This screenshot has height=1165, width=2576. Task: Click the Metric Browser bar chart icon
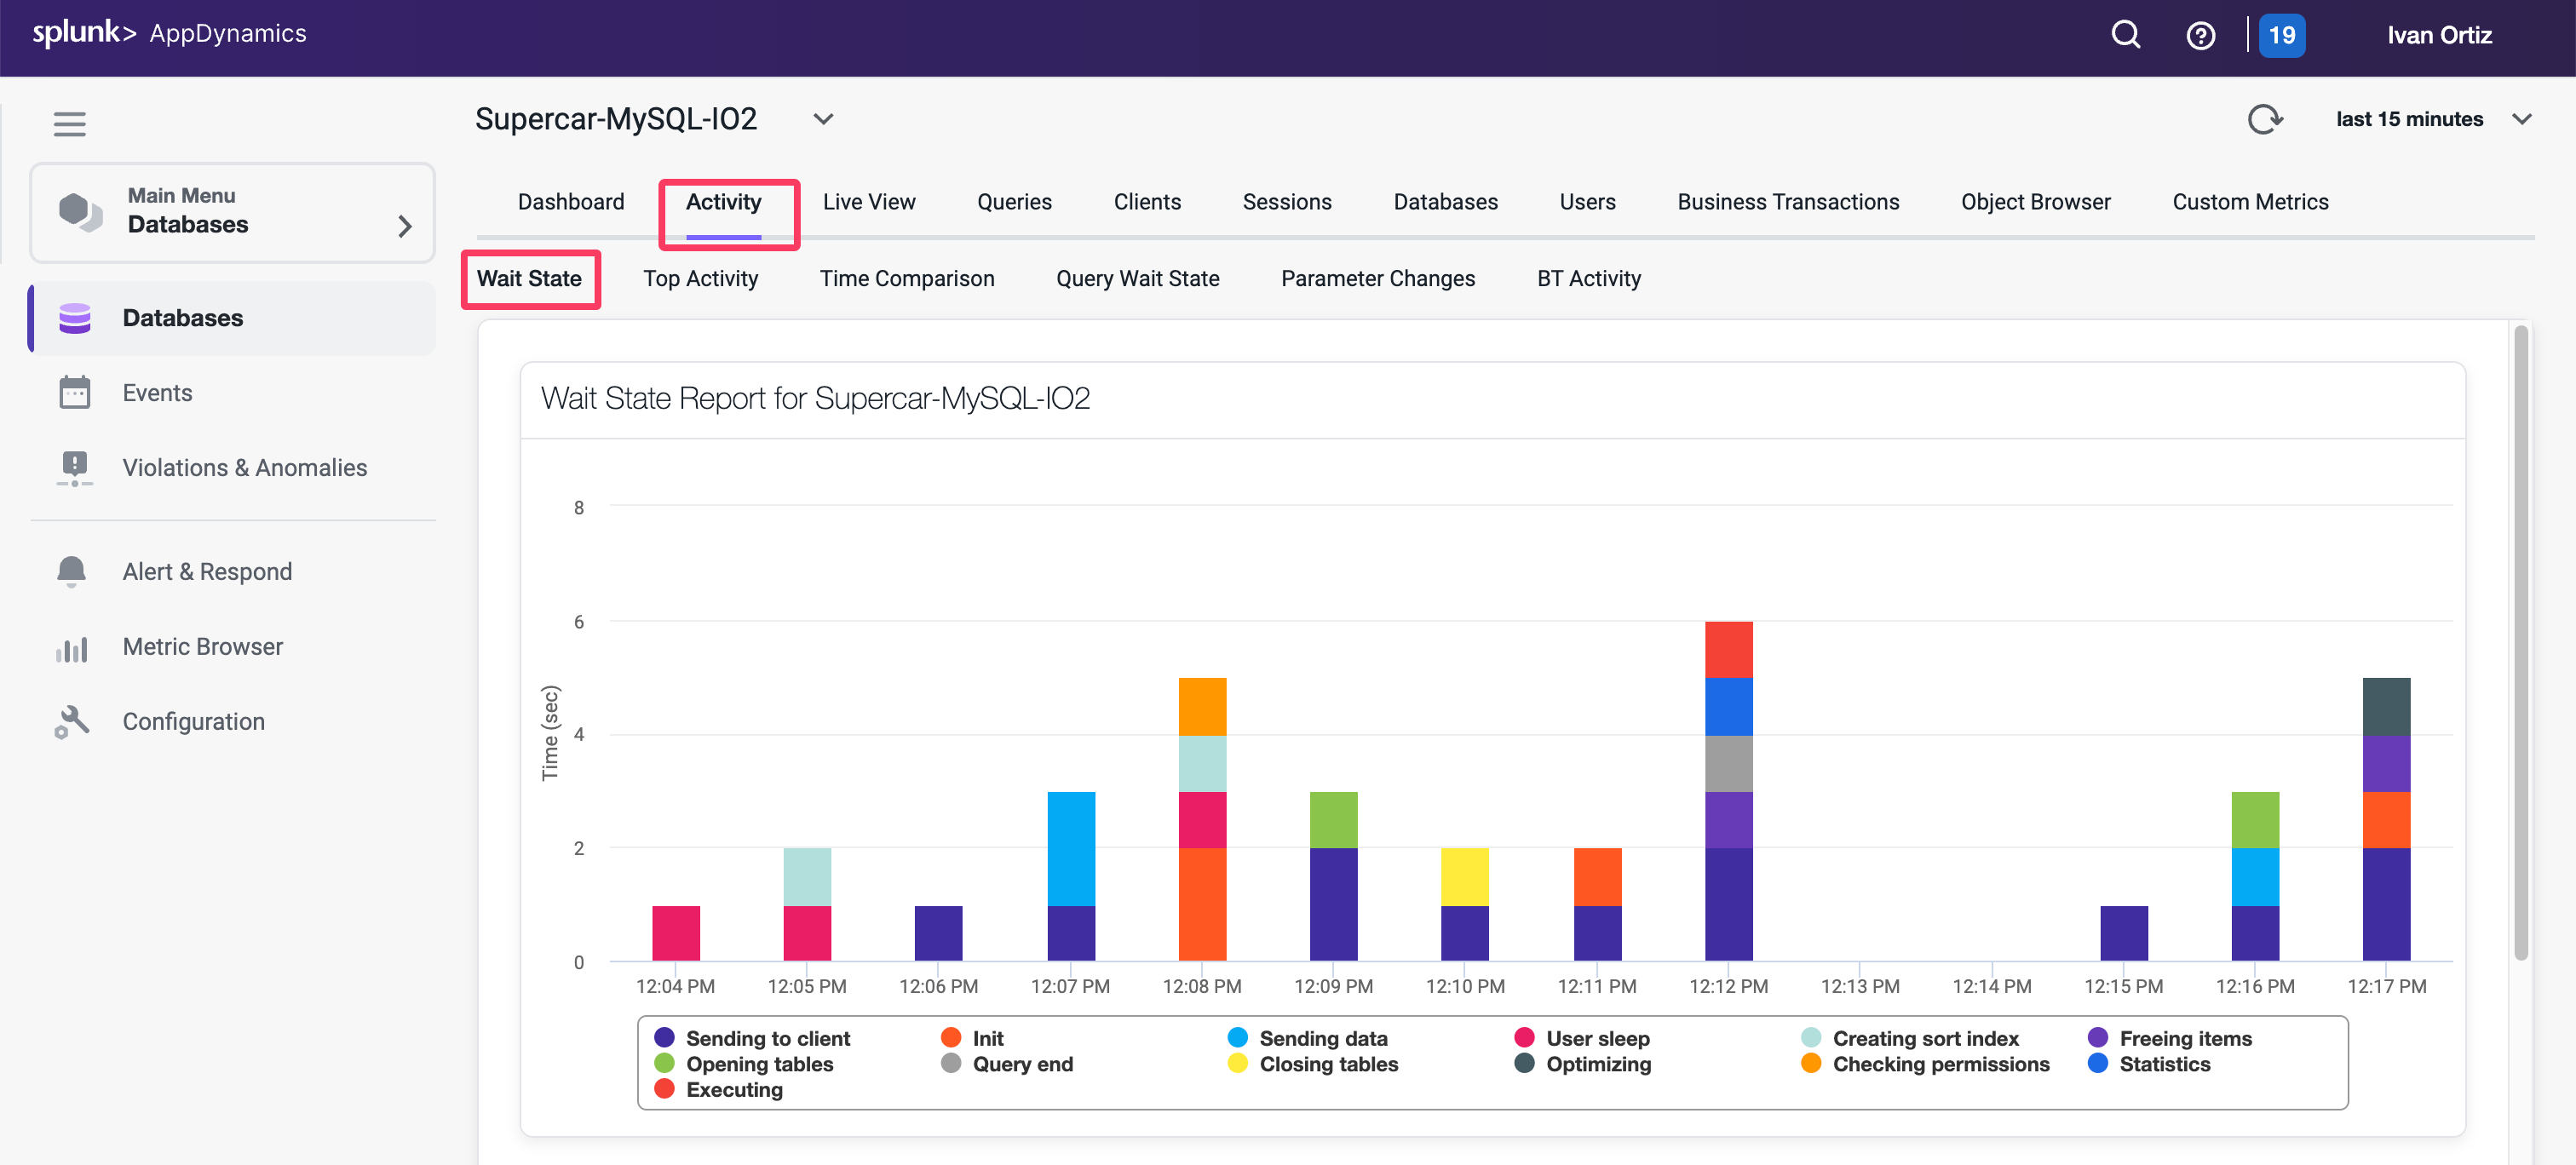tap(72, 647)
